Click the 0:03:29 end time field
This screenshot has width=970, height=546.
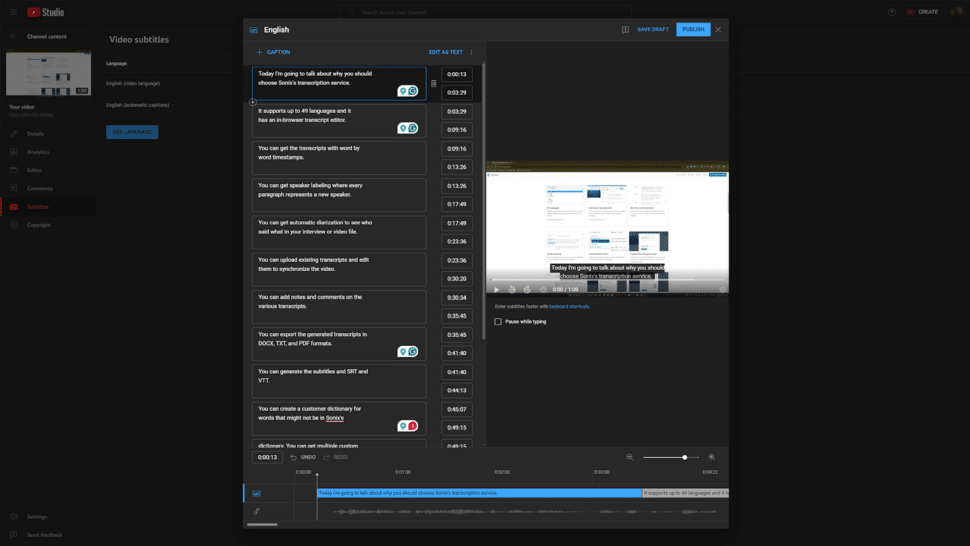[x=457, y=93]
